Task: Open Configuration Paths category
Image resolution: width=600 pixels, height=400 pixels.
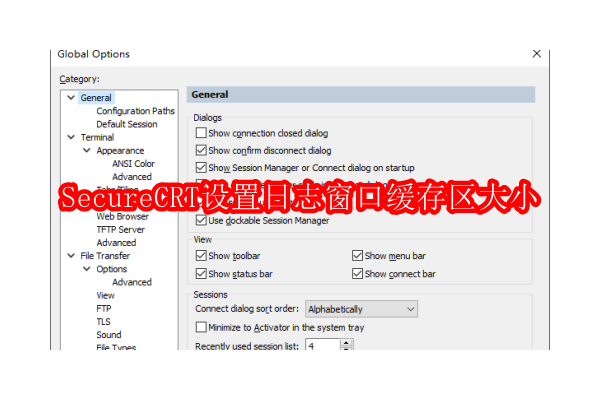Action: [x=135, y=111]
